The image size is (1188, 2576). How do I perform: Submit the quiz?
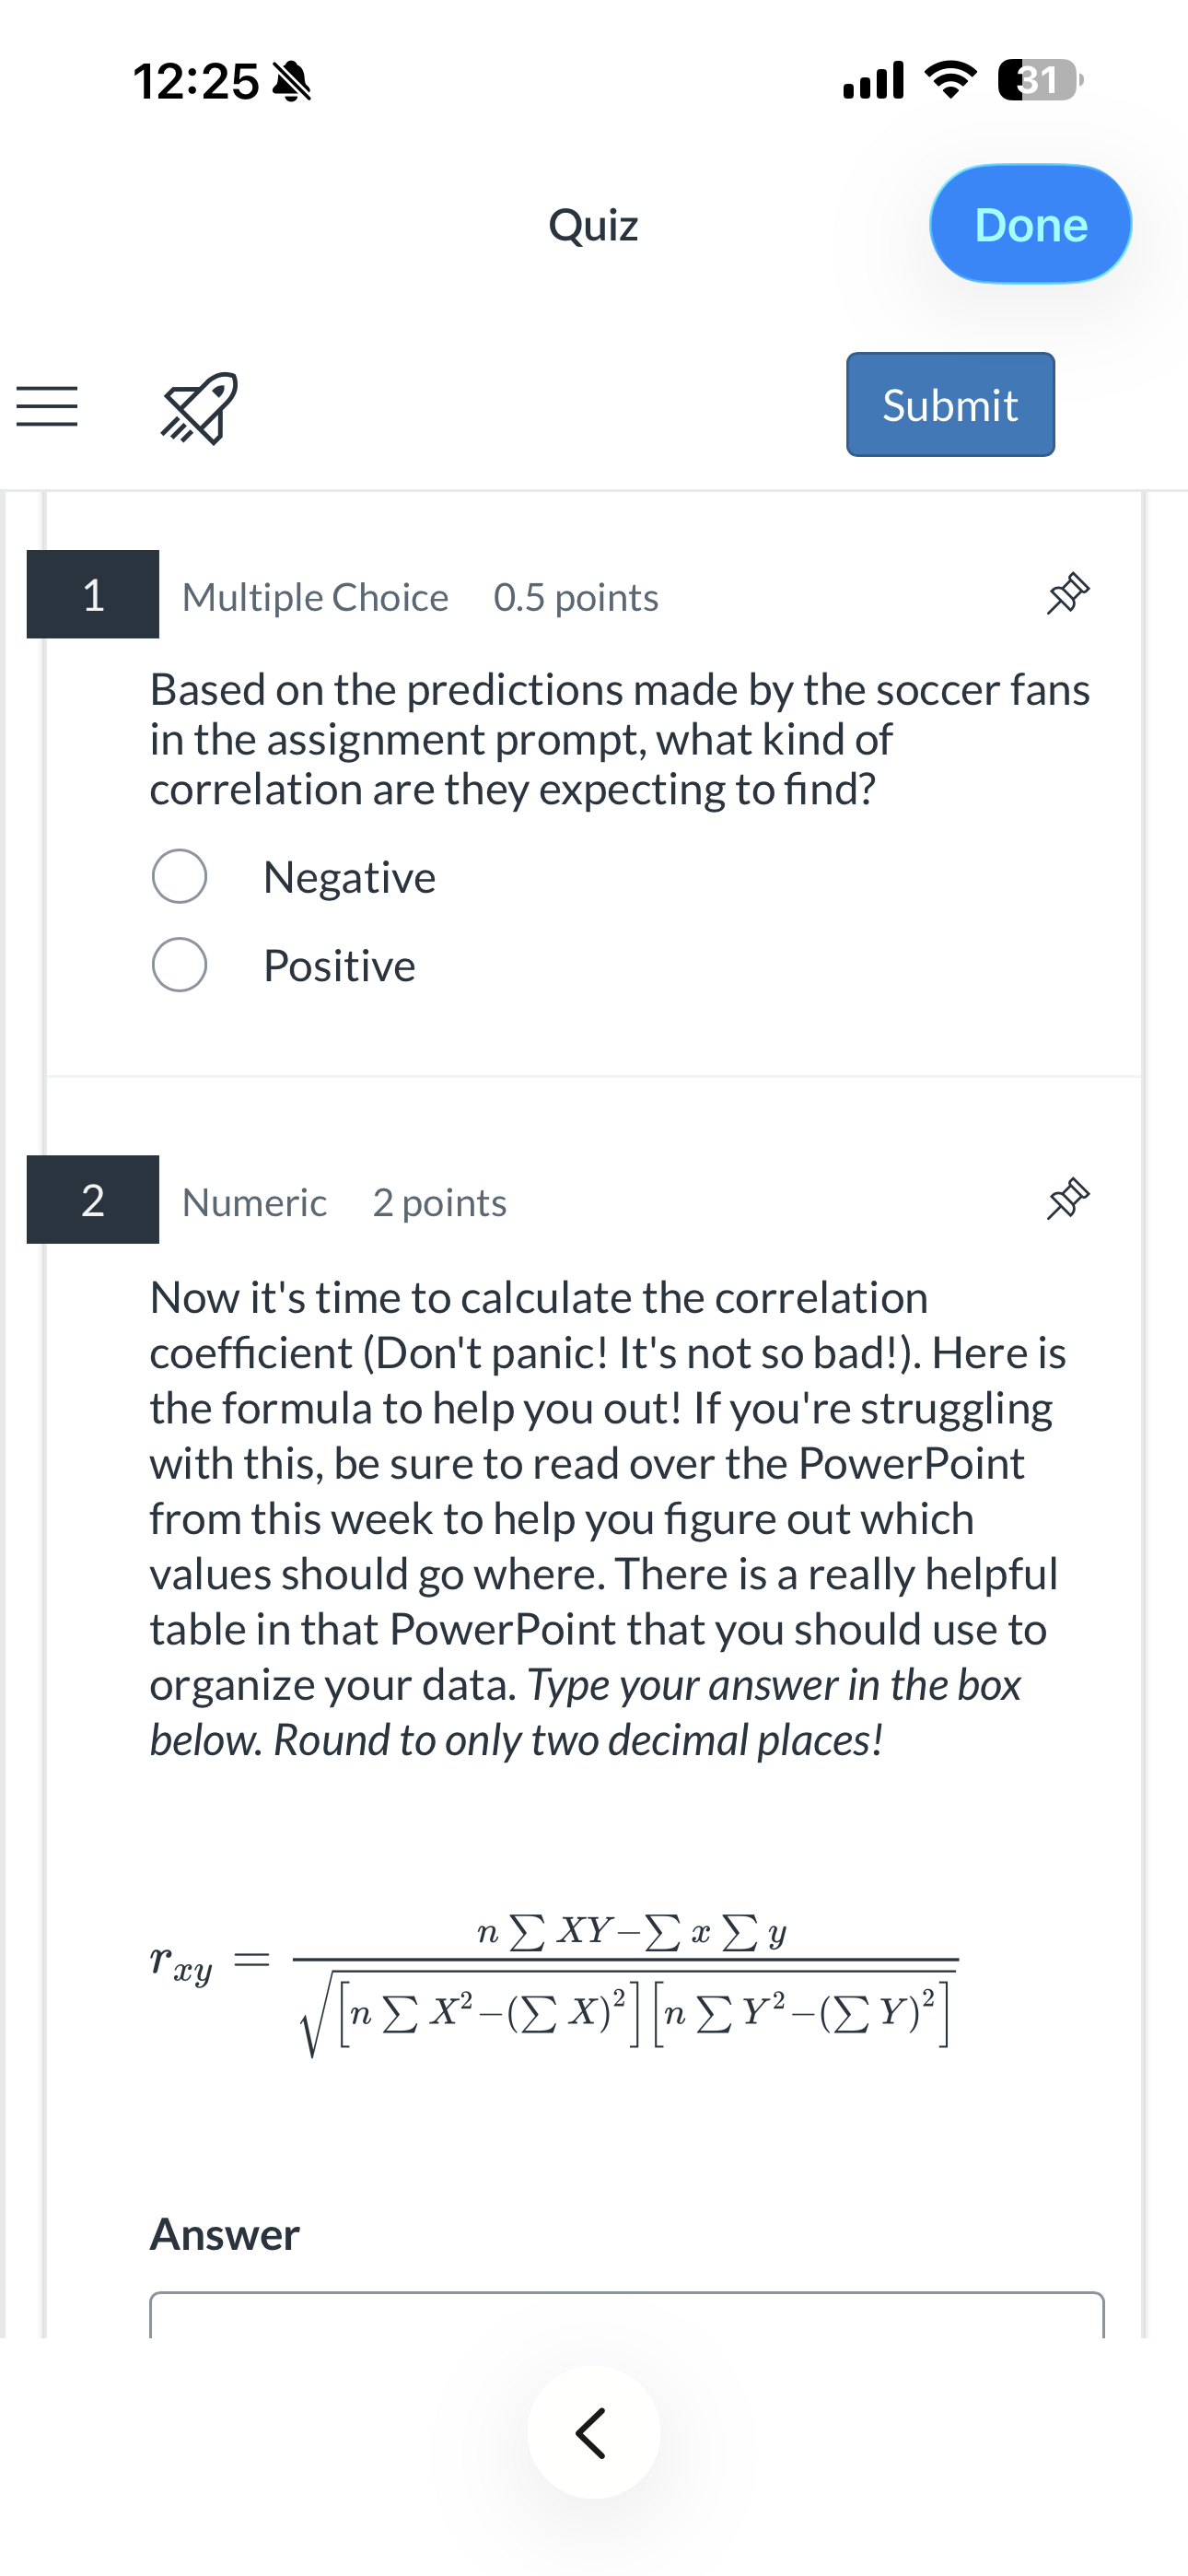[x=950, y=405]
